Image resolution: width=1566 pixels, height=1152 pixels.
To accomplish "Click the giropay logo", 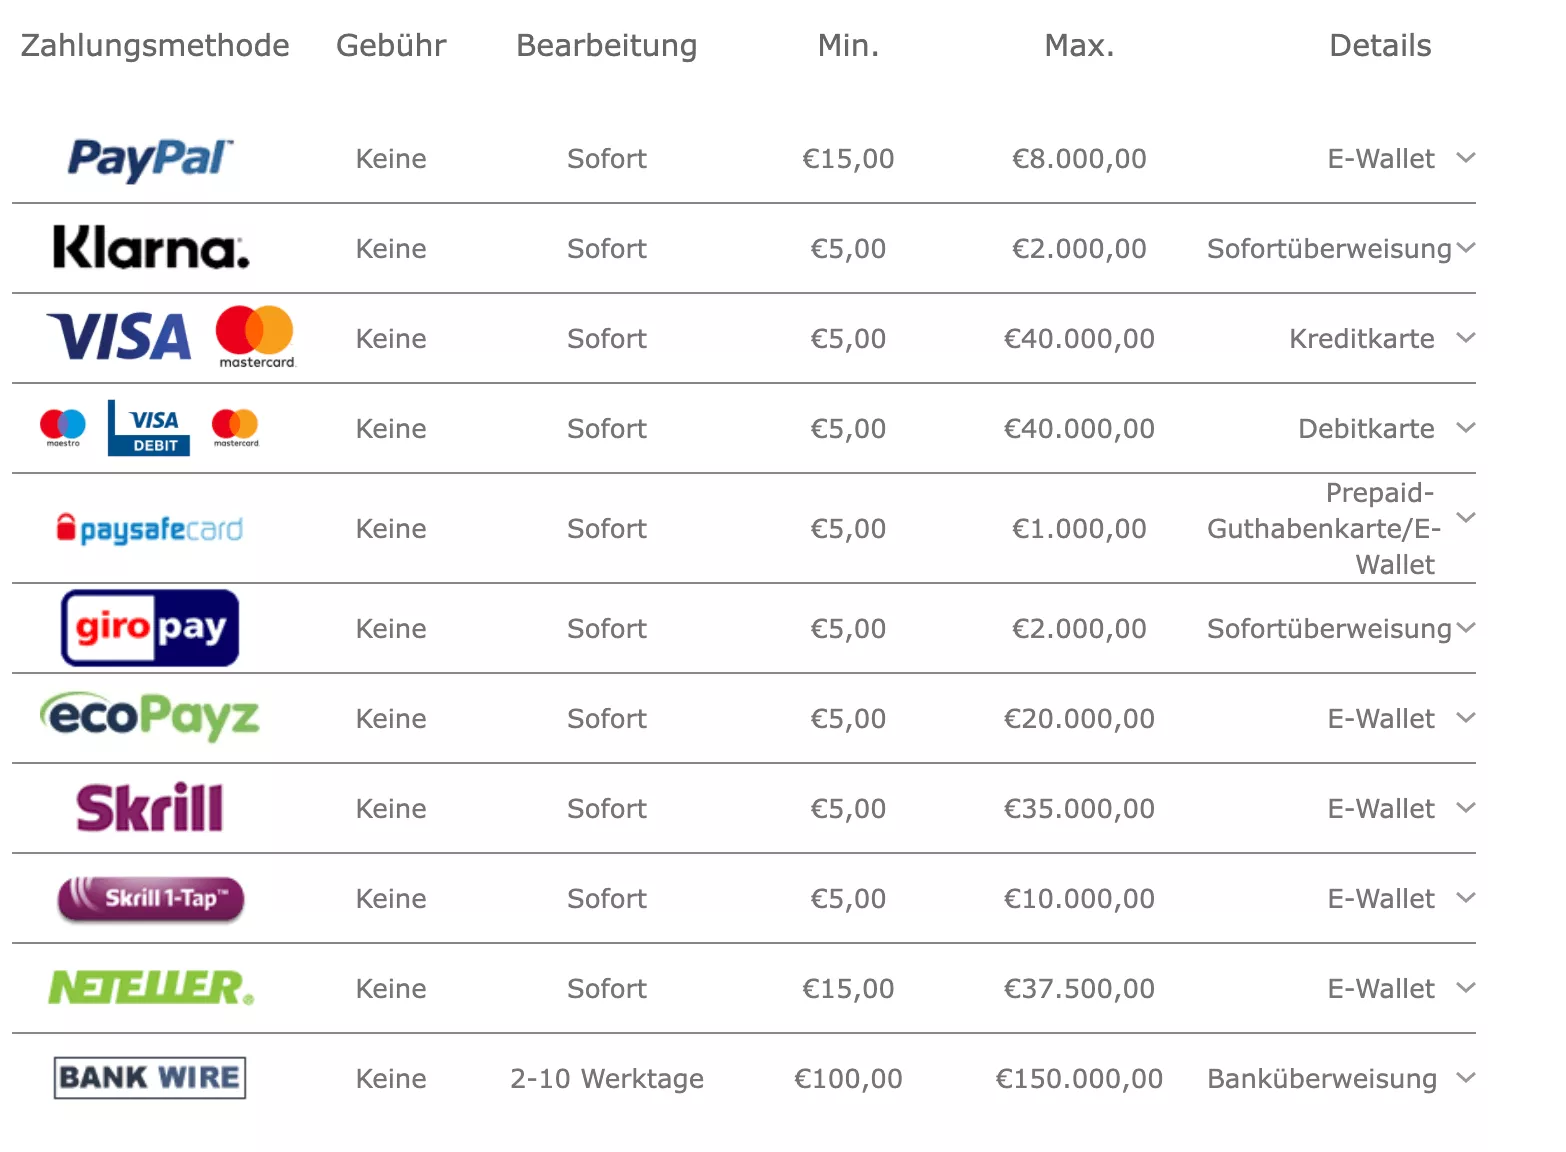I will click(x=150, y=628).
